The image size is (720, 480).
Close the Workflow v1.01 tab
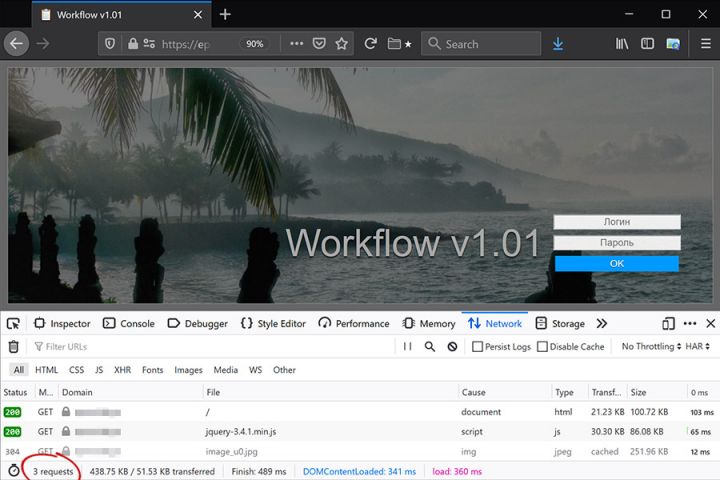point(198,15)
